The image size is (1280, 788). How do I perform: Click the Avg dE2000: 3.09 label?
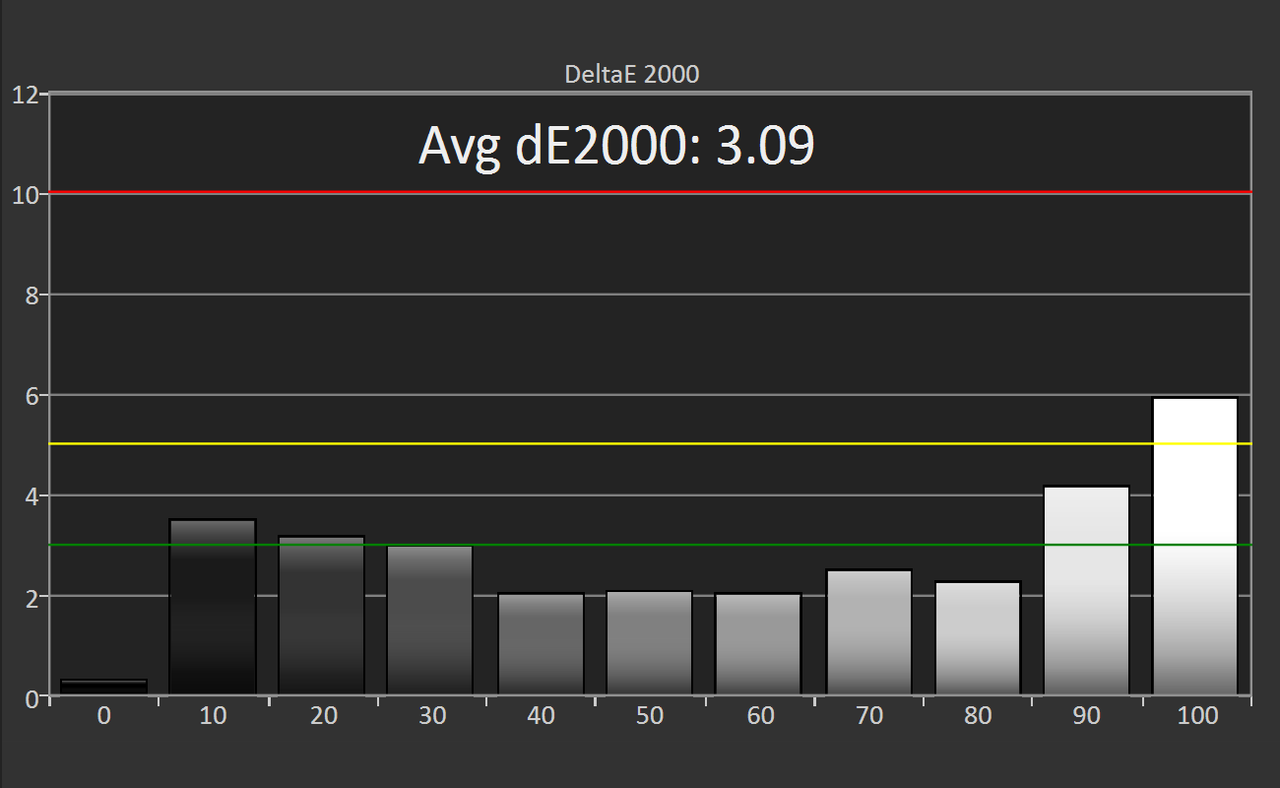click(617, 146)
